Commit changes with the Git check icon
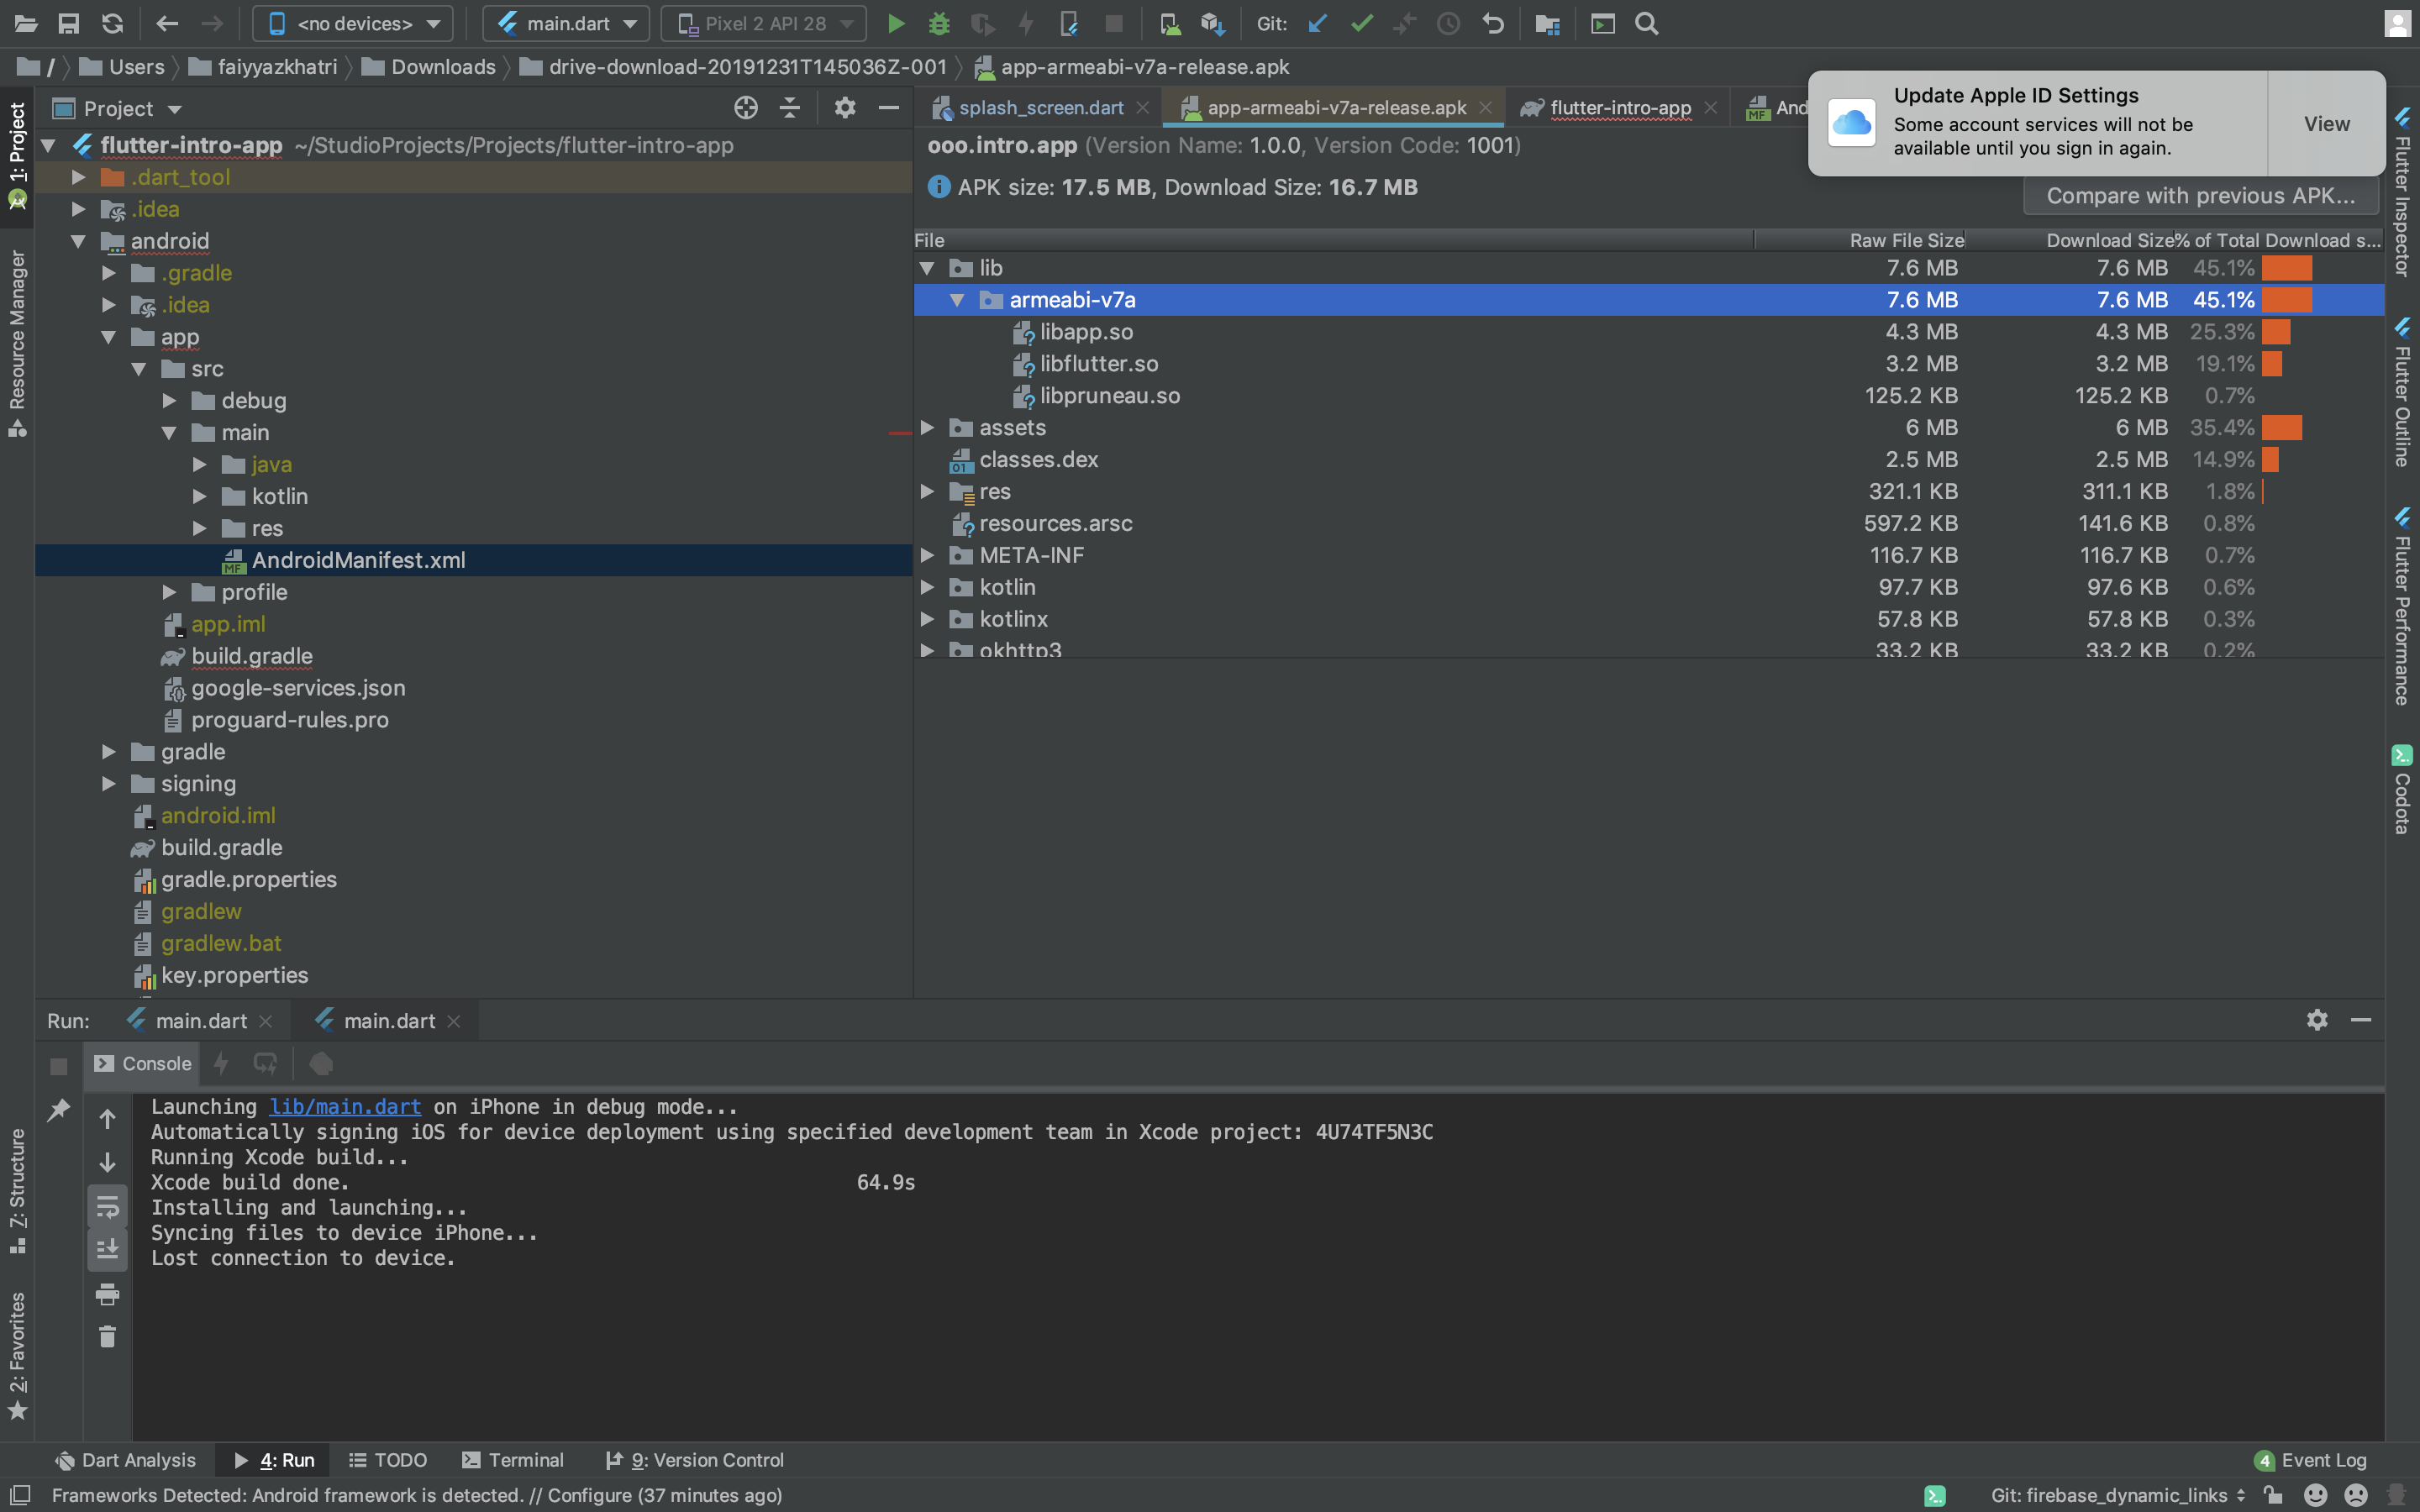This screenshot has height=1512, width=2420. (x=1362, y=23)
